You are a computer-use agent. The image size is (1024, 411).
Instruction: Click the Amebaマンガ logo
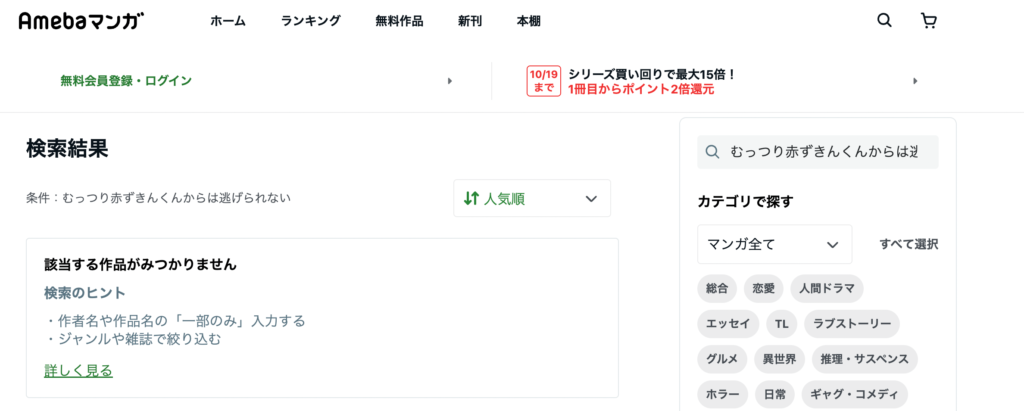click(82, 21)
